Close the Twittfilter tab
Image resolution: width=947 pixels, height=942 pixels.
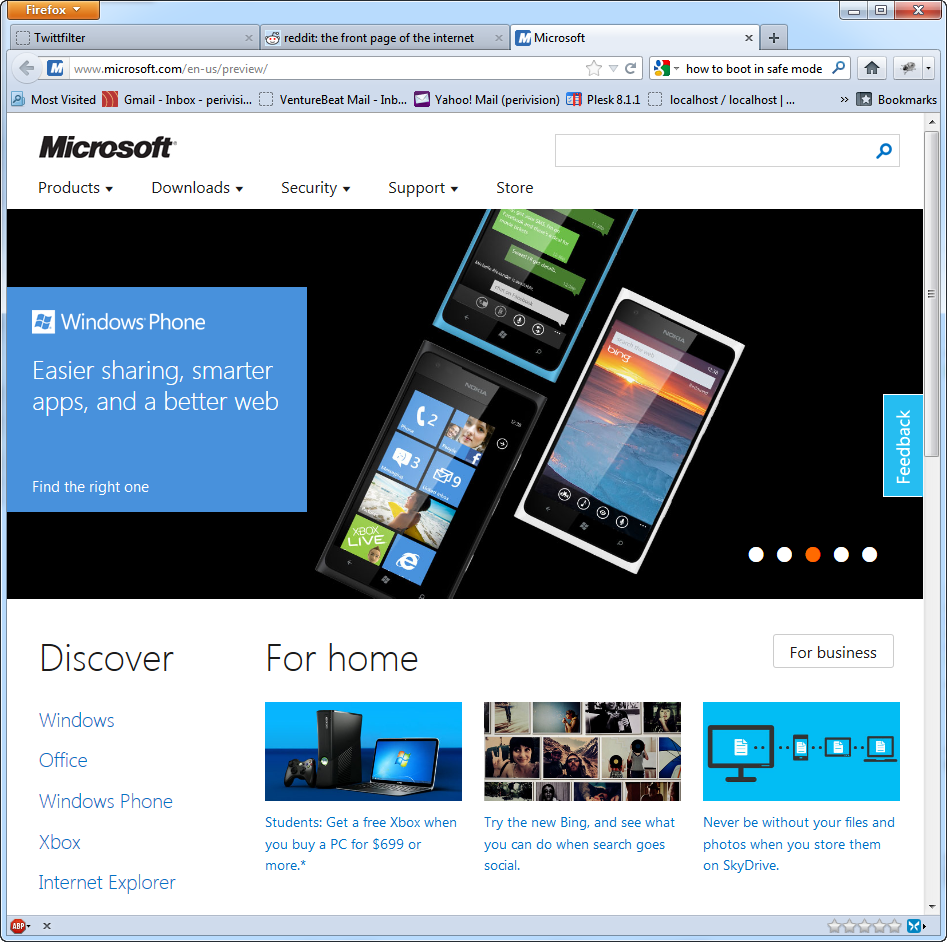coord(248,38)
